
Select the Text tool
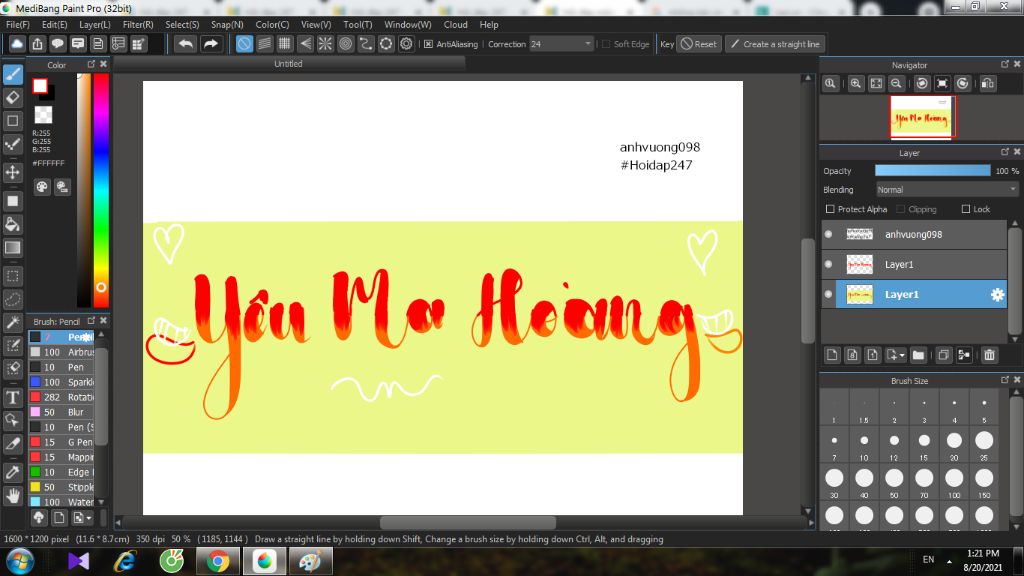pos(13,397)
